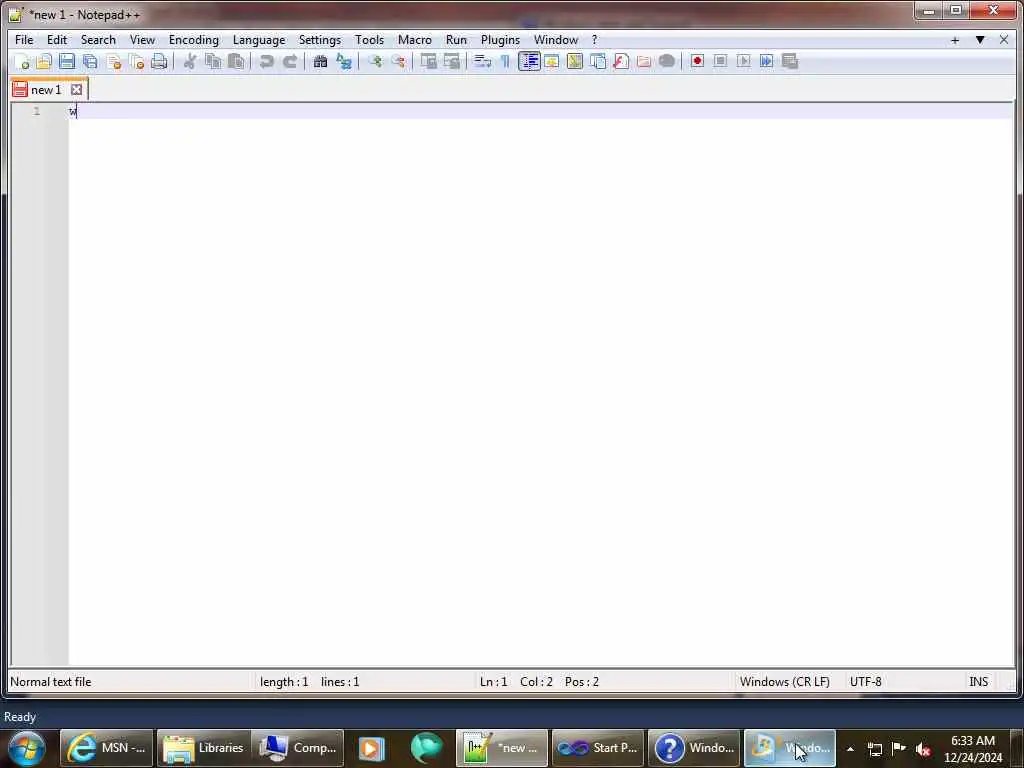Open the Search menu
The image size is (1024, 768).
pyautogui.click(x=98, y=40)
